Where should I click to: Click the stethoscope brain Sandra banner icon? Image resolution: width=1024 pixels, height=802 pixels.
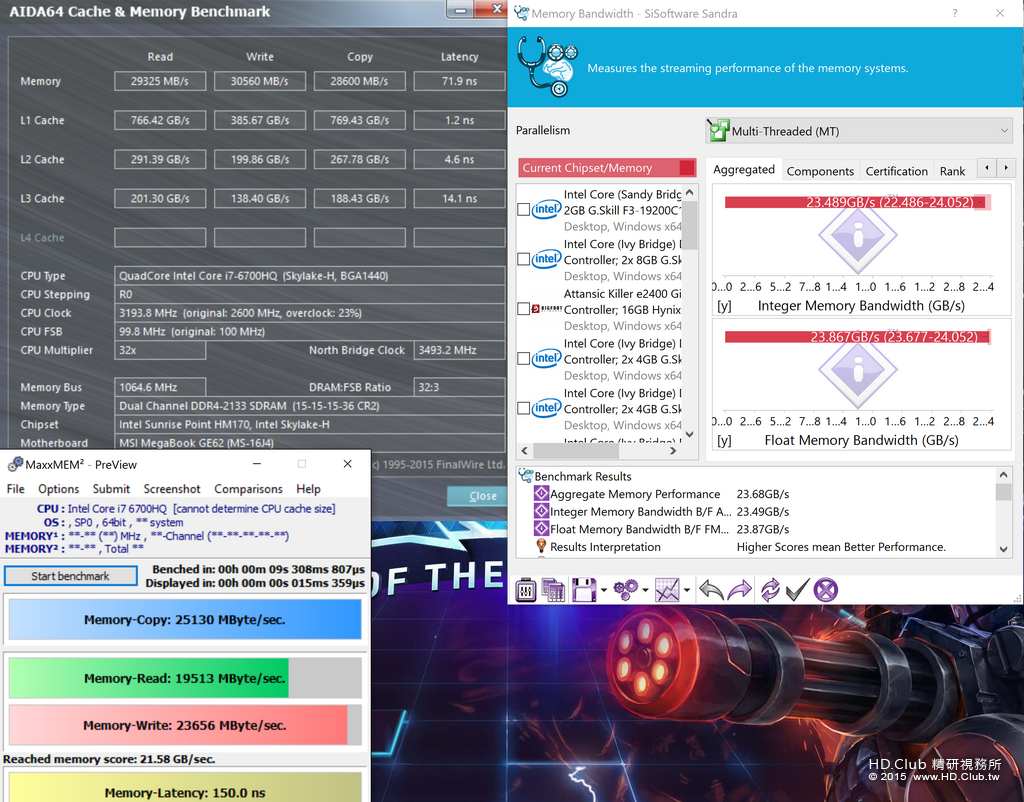click(547, 67)
